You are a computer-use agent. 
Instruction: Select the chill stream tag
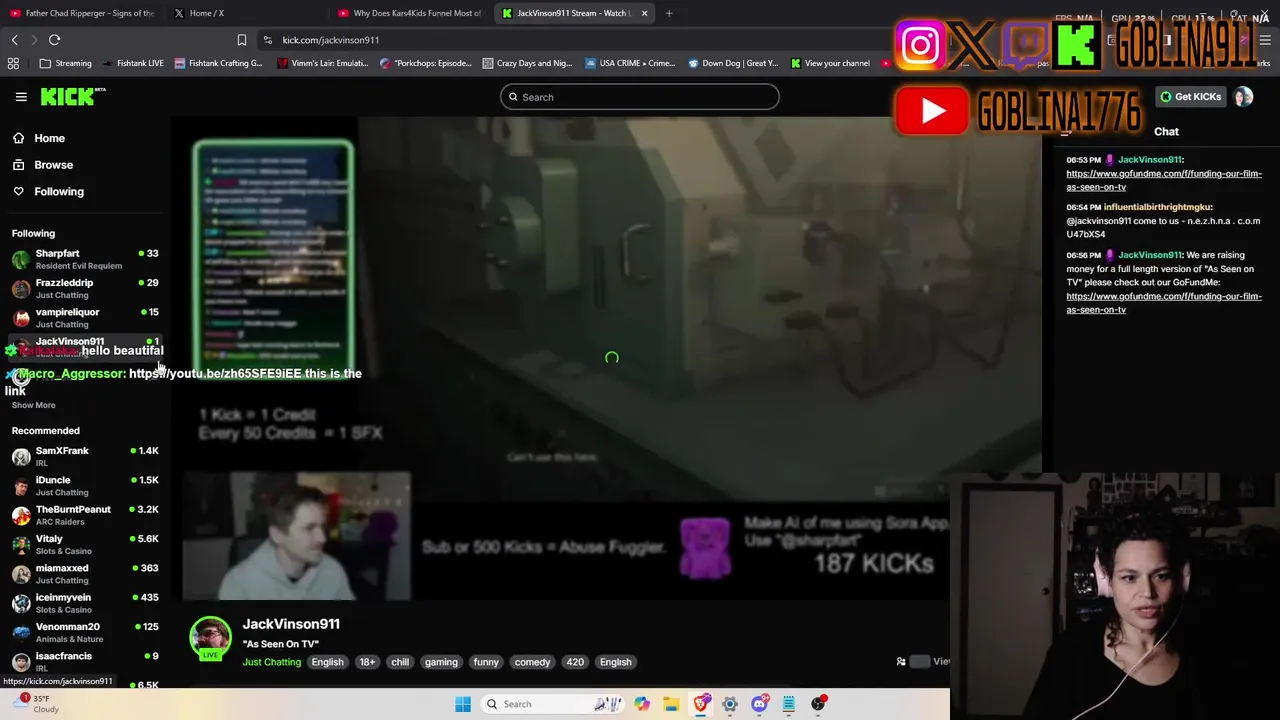pos(400,662)
